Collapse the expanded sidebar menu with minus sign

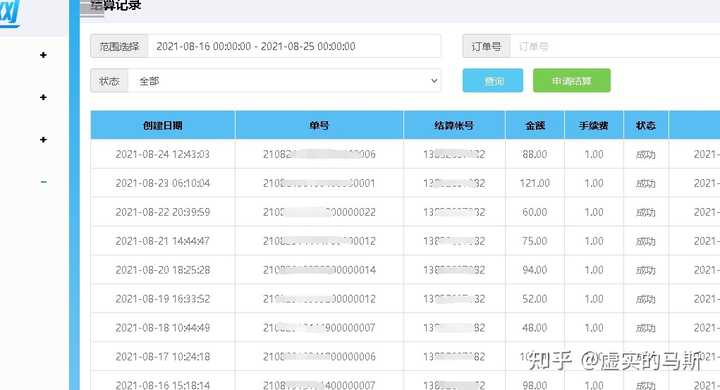pos(44,182)
